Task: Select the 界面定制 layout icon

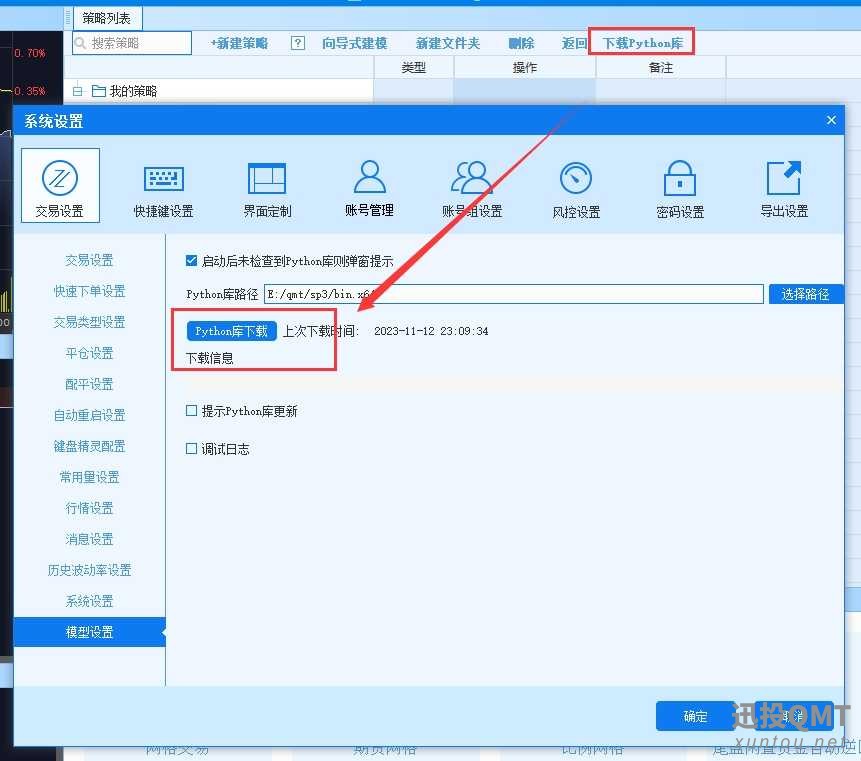Action: pyautogui.click(x=267, y=187)
